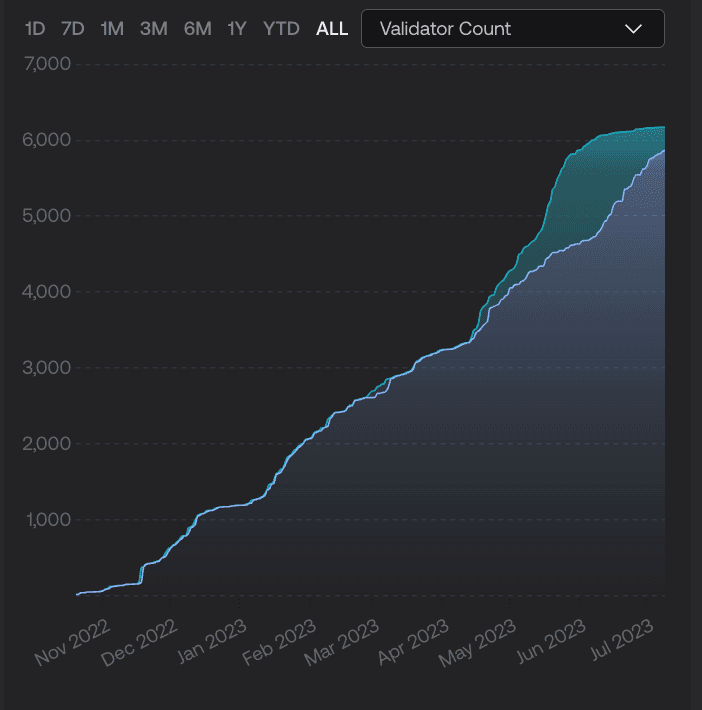
Task: Select the ALL time range
Action: click(332, 29)
